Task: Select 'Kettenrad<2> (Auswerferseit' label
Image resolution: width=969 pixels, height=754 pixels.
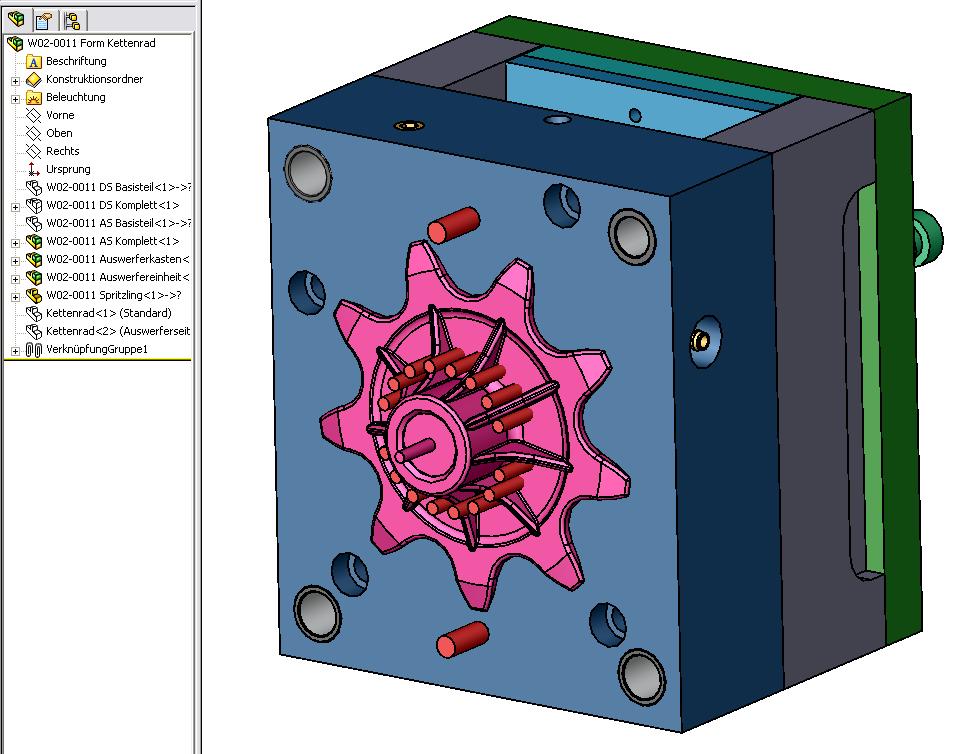Action: (118, 331)
